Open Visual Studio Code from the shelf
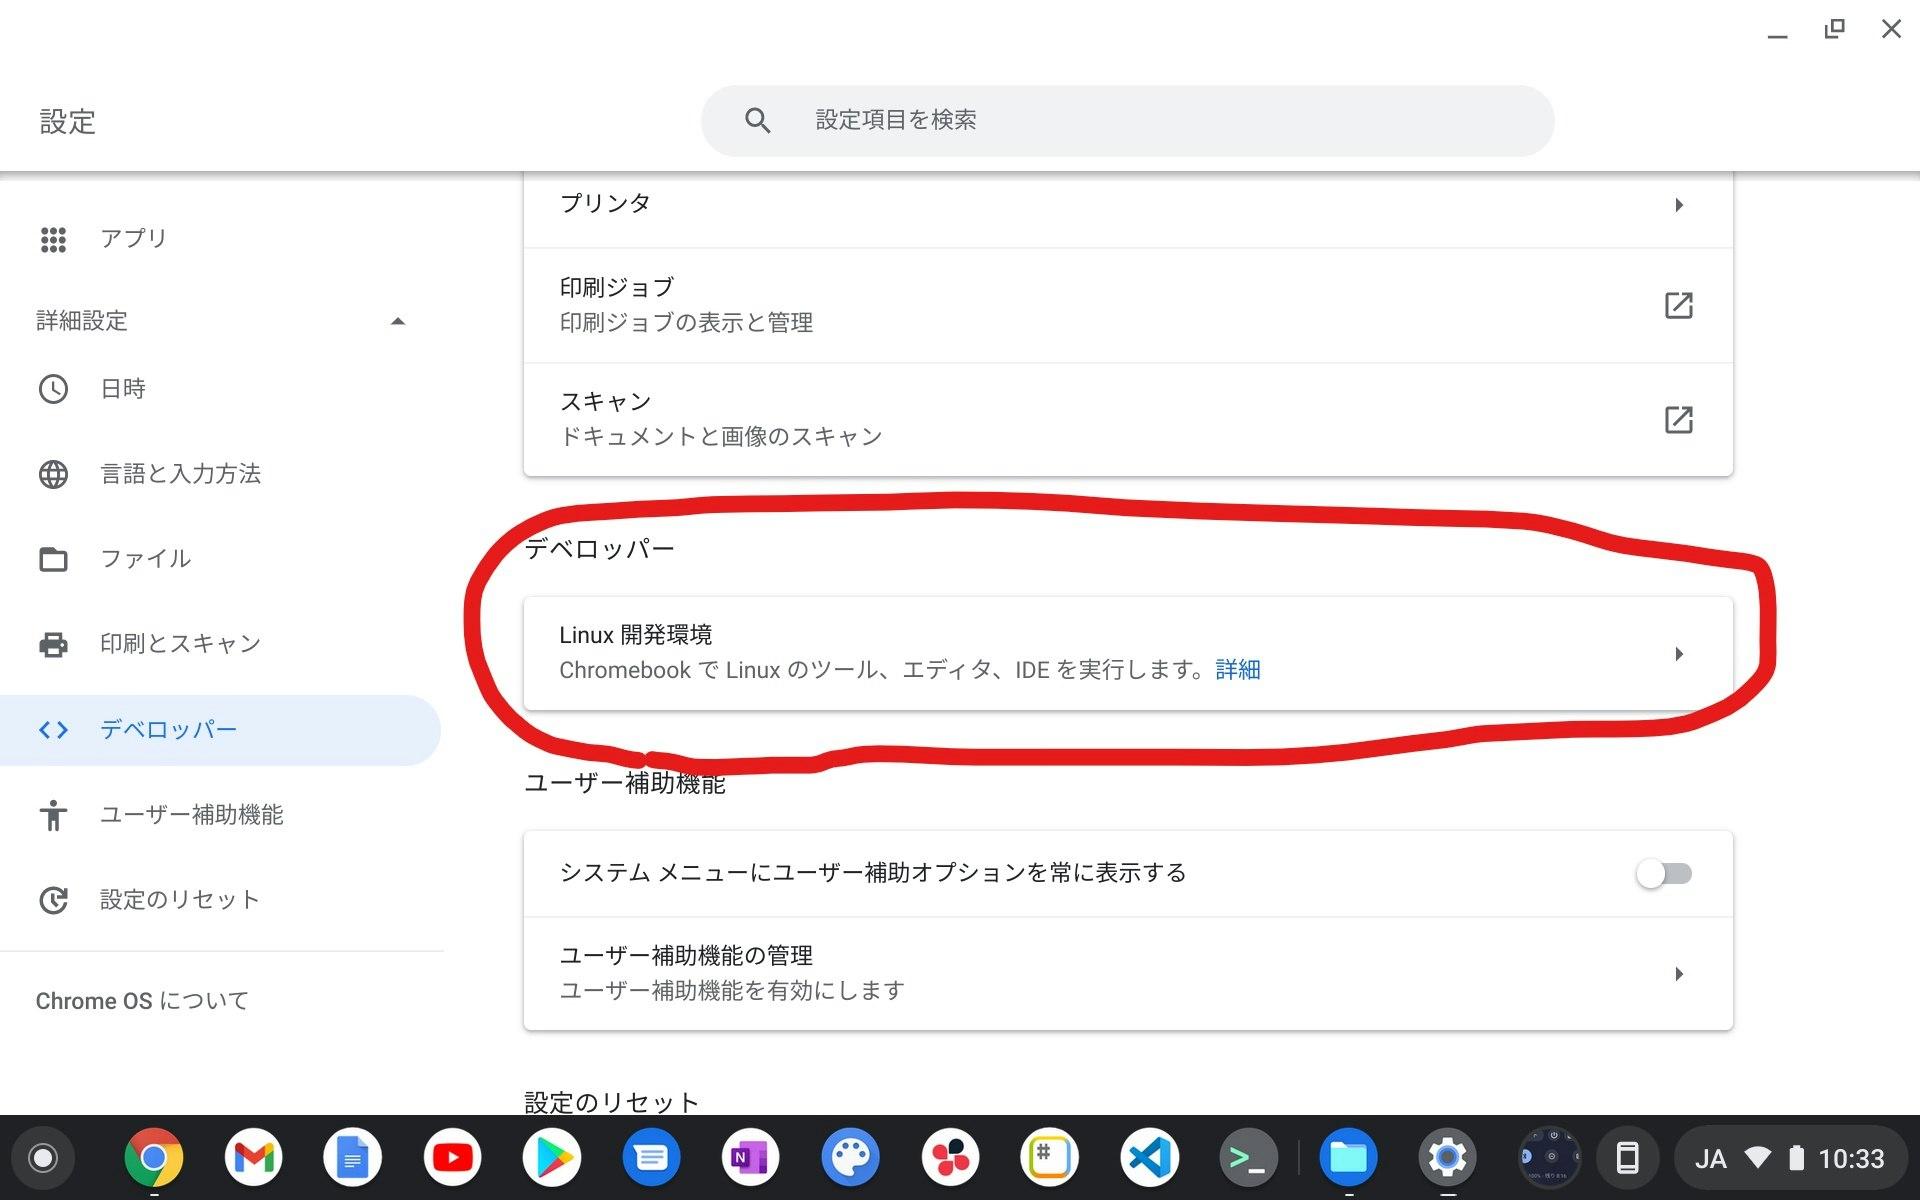Screen dimensions: 1920x1200 [x=1149, y=1157]
